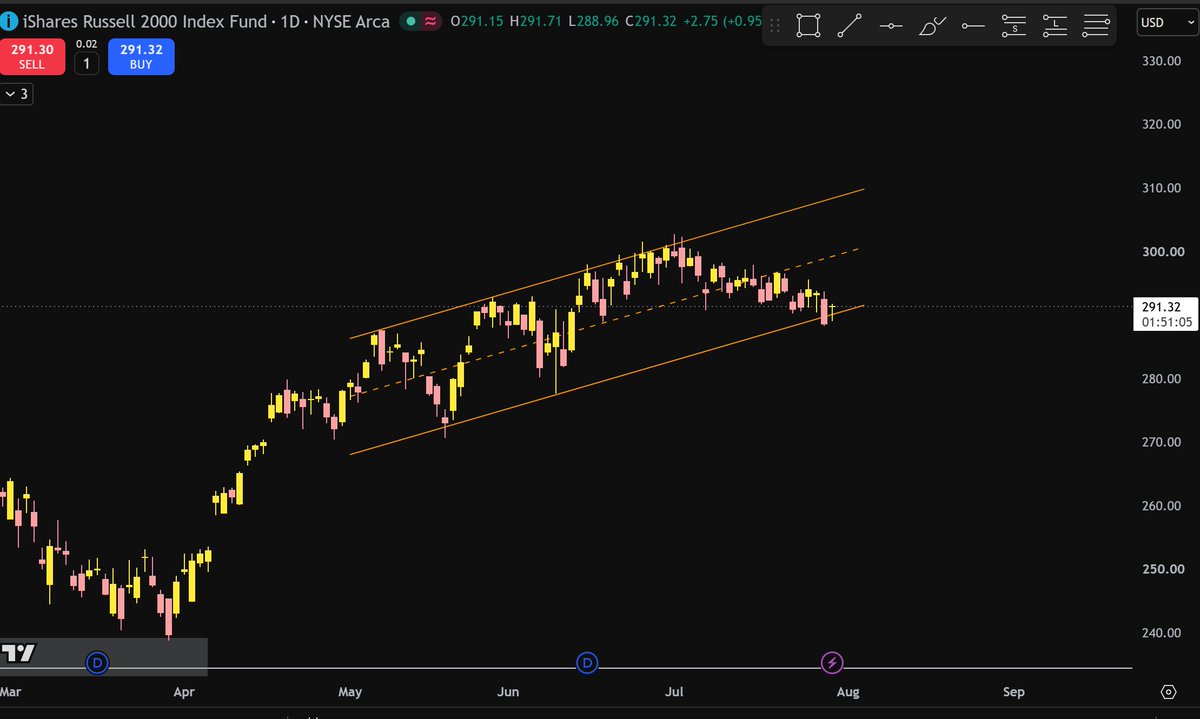Click the order quantity field showing 1
The width and height of the screenshot is (1200, 719).
tap(87, 64)
